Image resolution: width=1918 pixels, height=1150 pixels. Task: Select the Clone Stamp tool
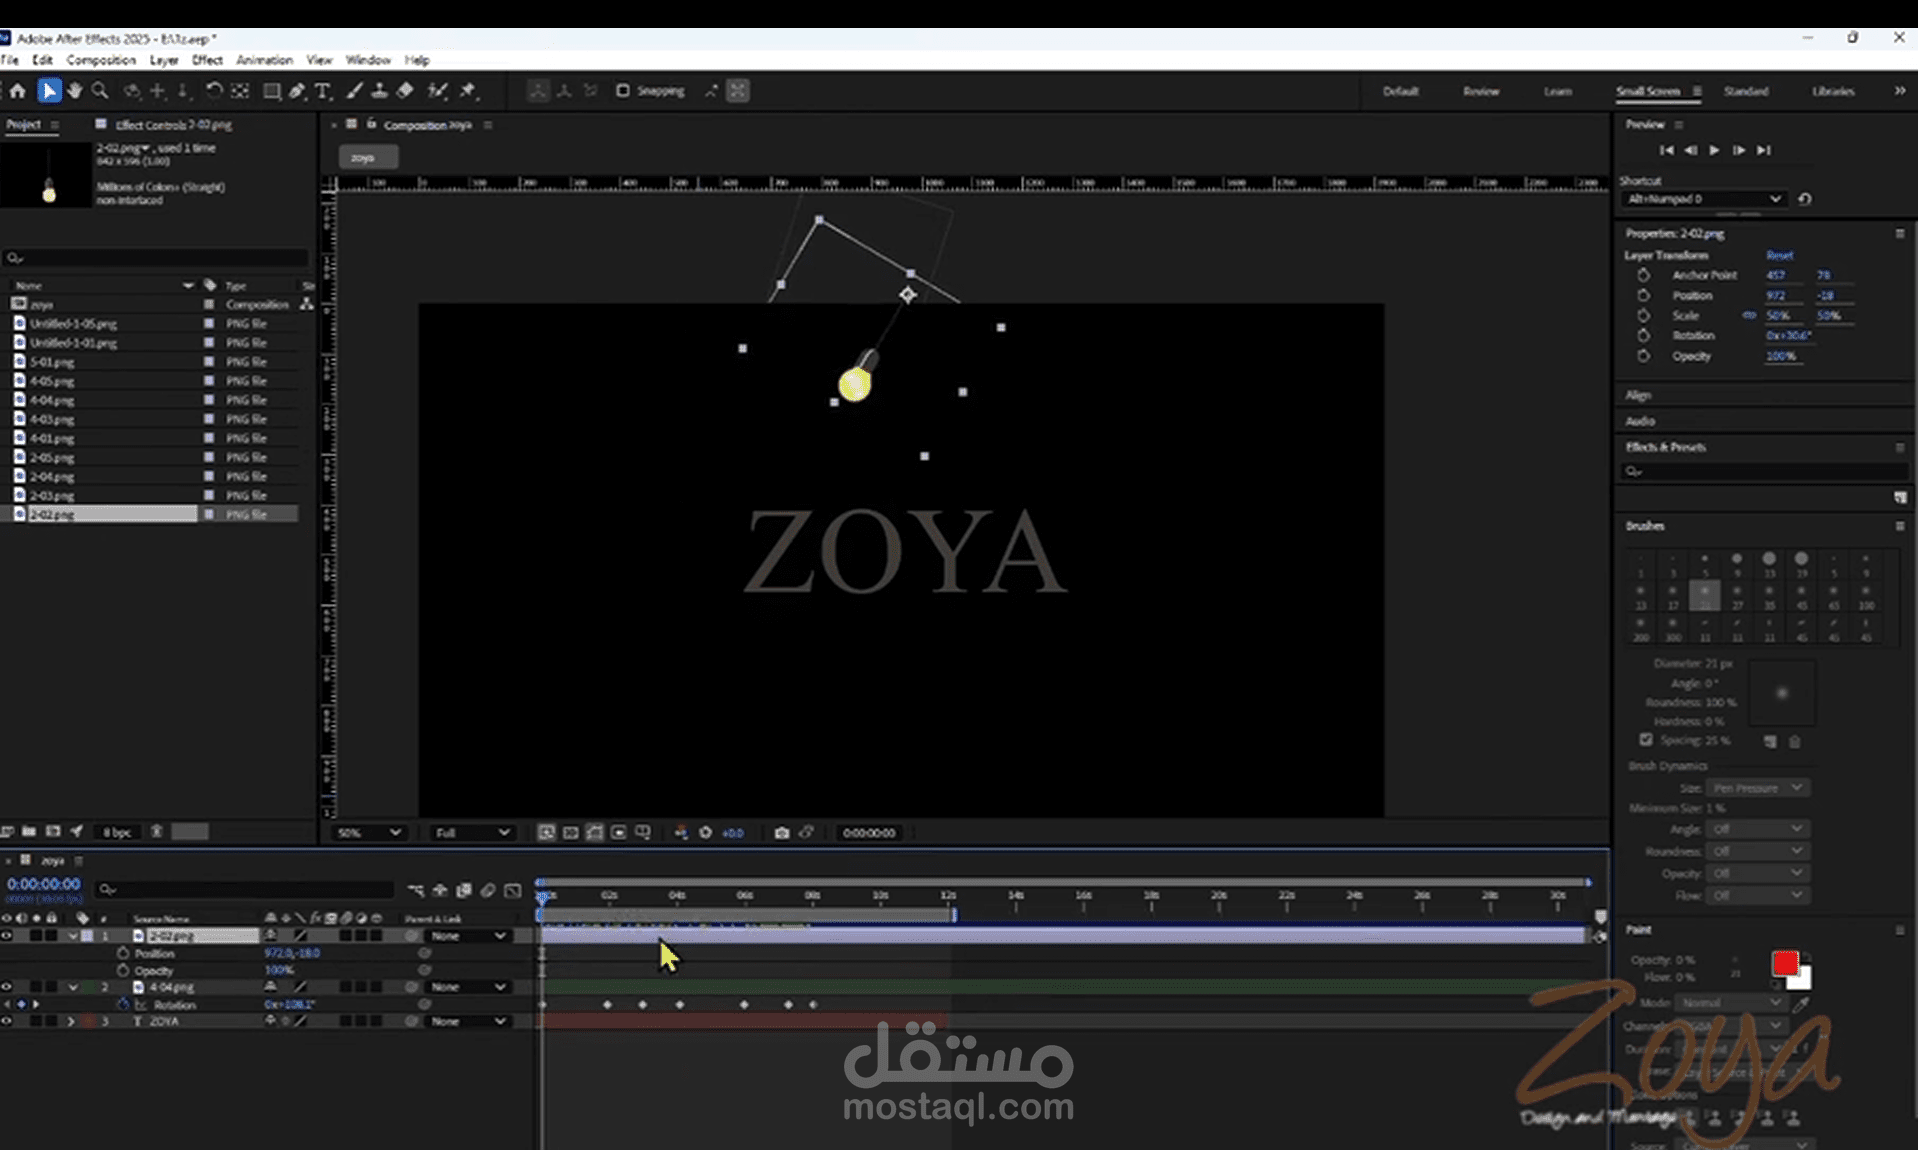(379, 91)
